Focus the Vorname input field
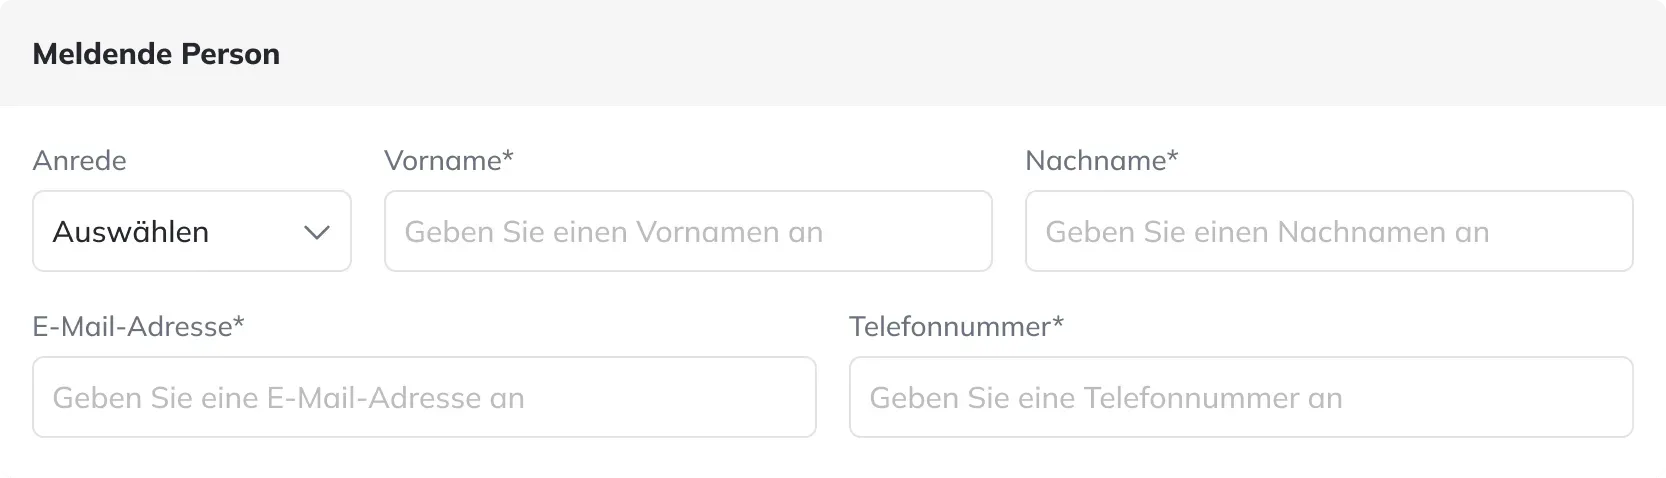Screen dimensions: 1666x478 coord(688,231)
